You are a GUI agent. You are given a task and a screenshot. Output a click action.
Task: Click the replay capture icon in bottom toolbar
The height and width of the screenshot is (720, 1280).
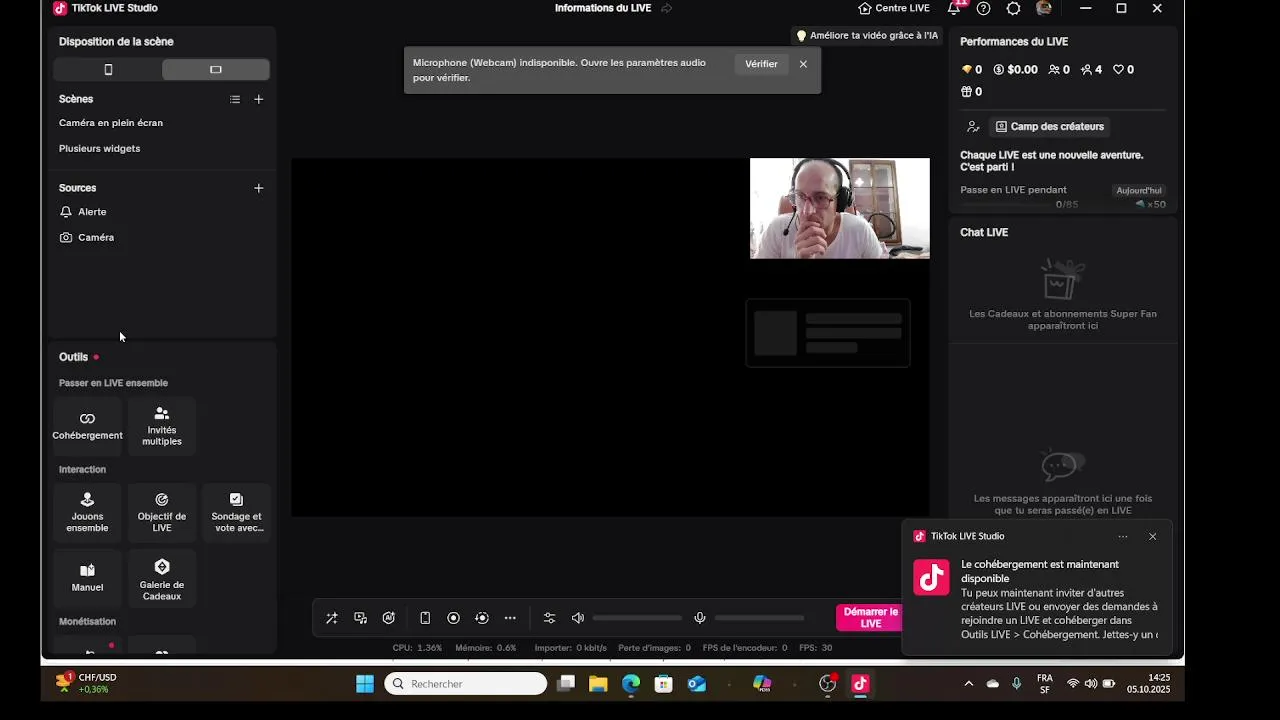tap(482, 618)
